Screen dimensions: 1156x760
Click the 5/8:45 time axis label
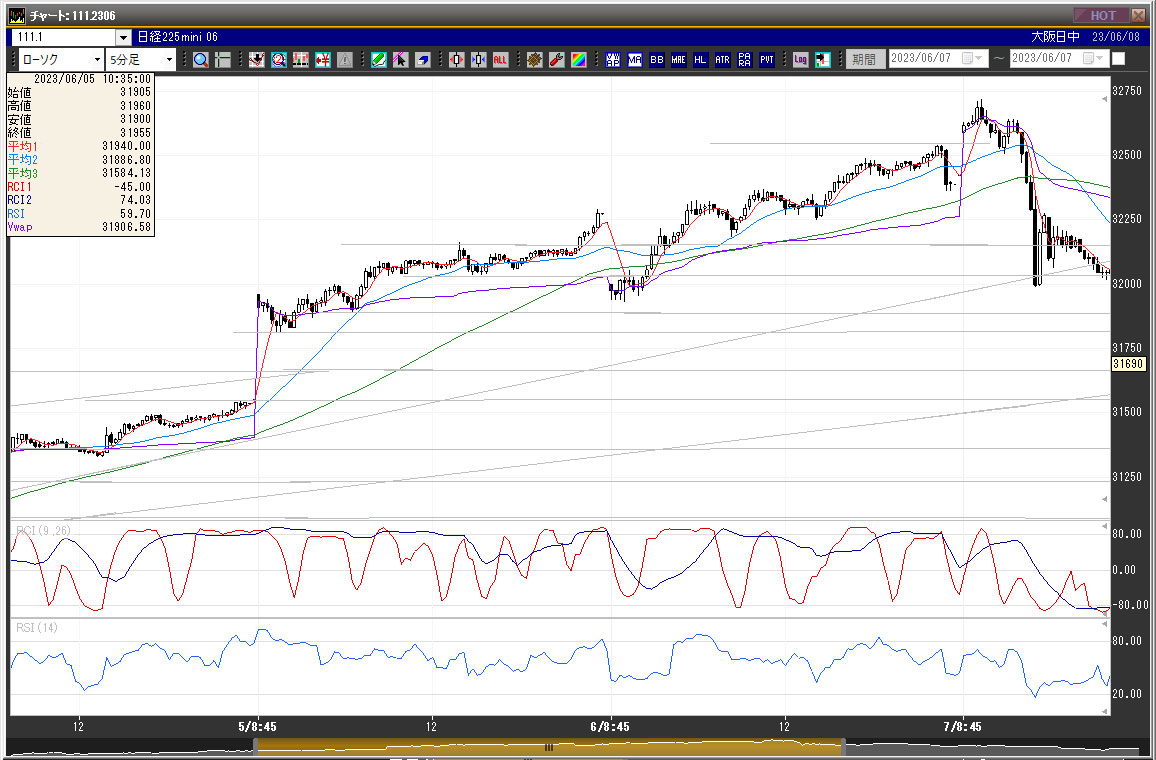[x=257, y=727]
